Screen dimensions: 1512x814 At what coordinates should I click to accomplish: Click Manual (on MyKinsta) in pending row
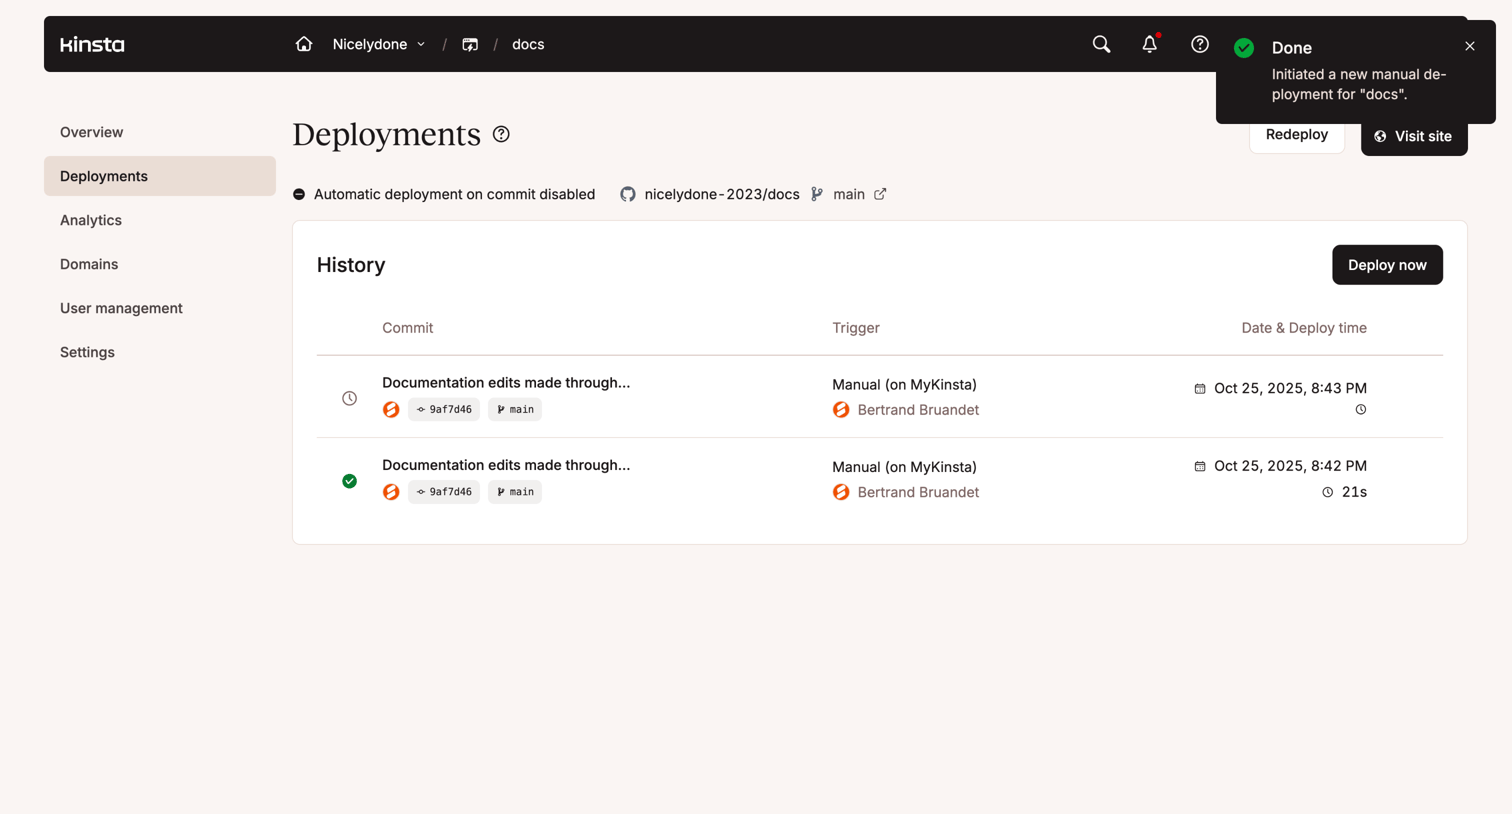tap(904, 385)
